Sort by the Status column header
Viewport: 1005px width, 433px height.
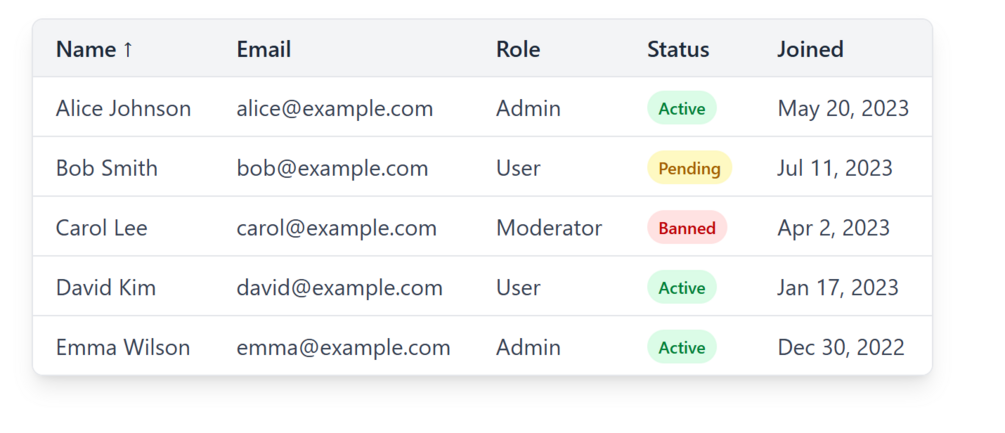678,49
